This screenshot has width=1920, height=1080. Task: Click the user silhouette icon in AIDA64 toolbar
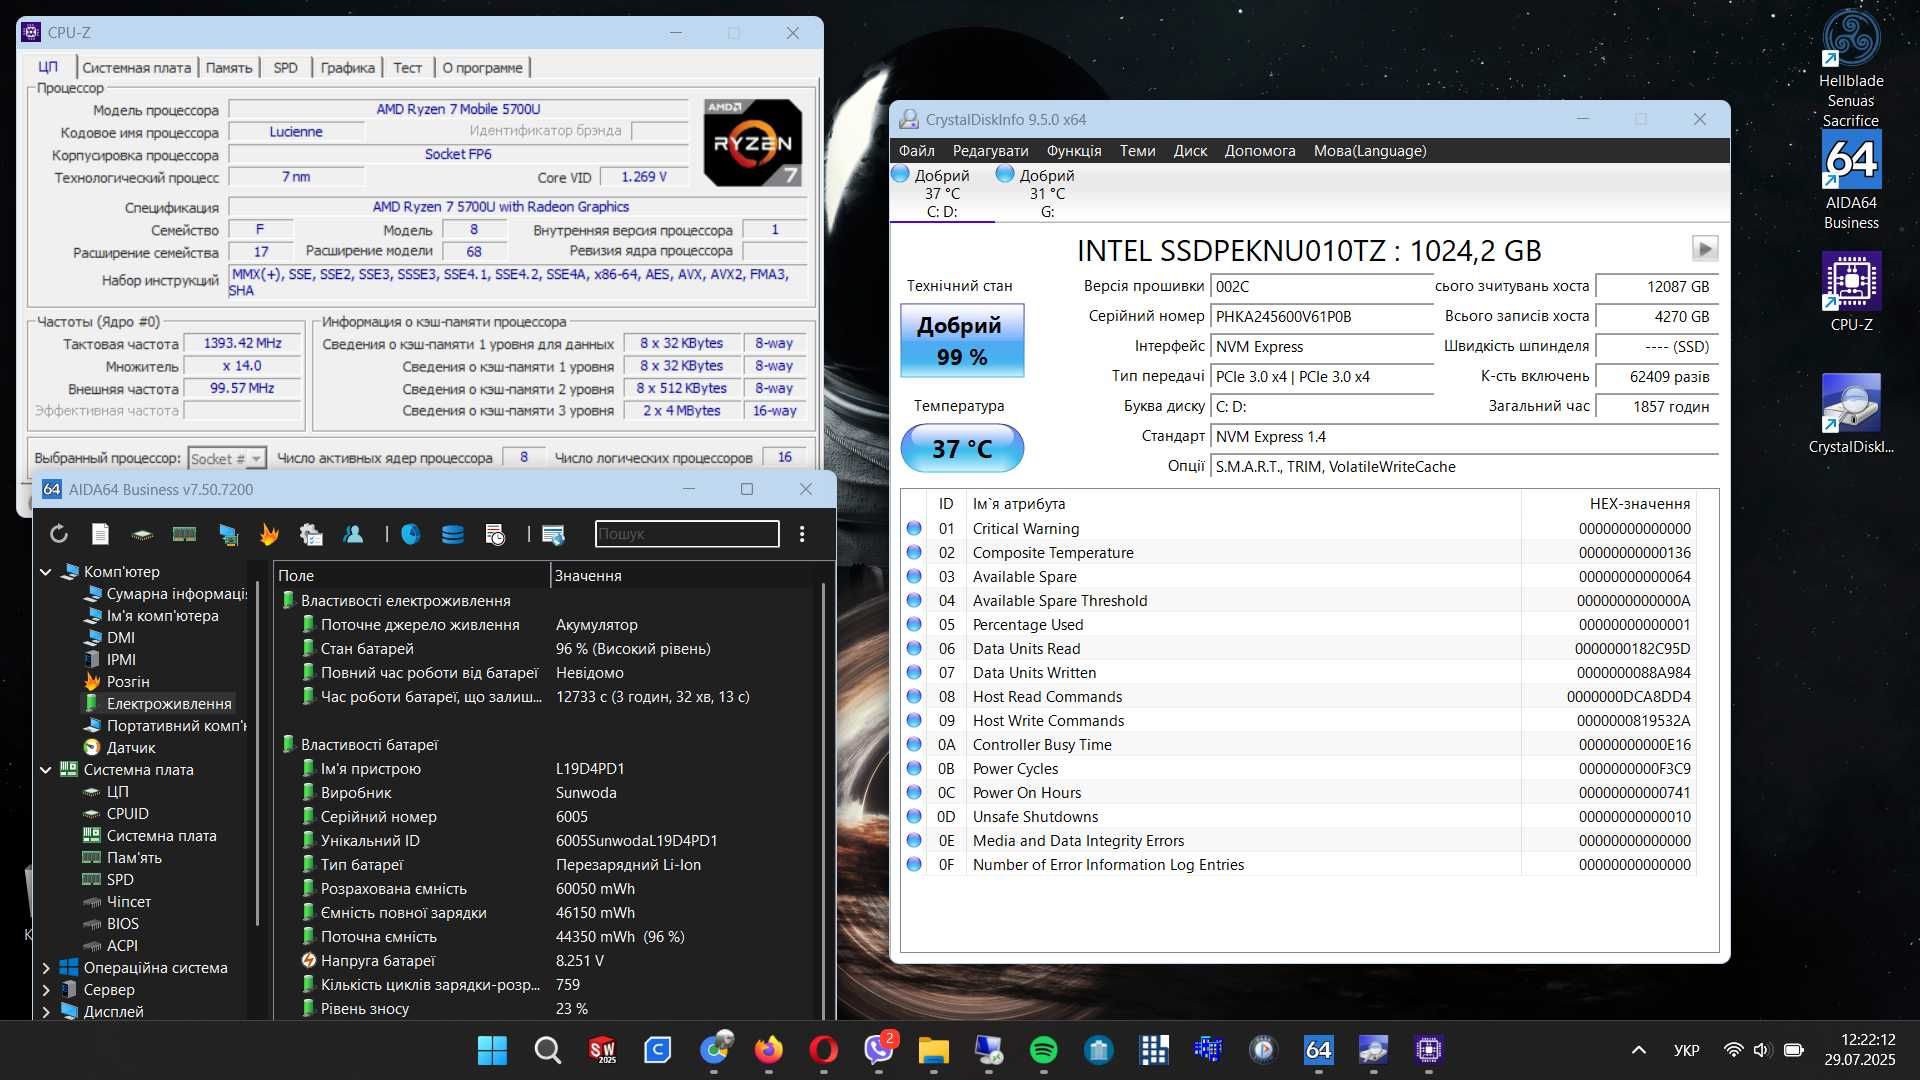coord(353,534)
